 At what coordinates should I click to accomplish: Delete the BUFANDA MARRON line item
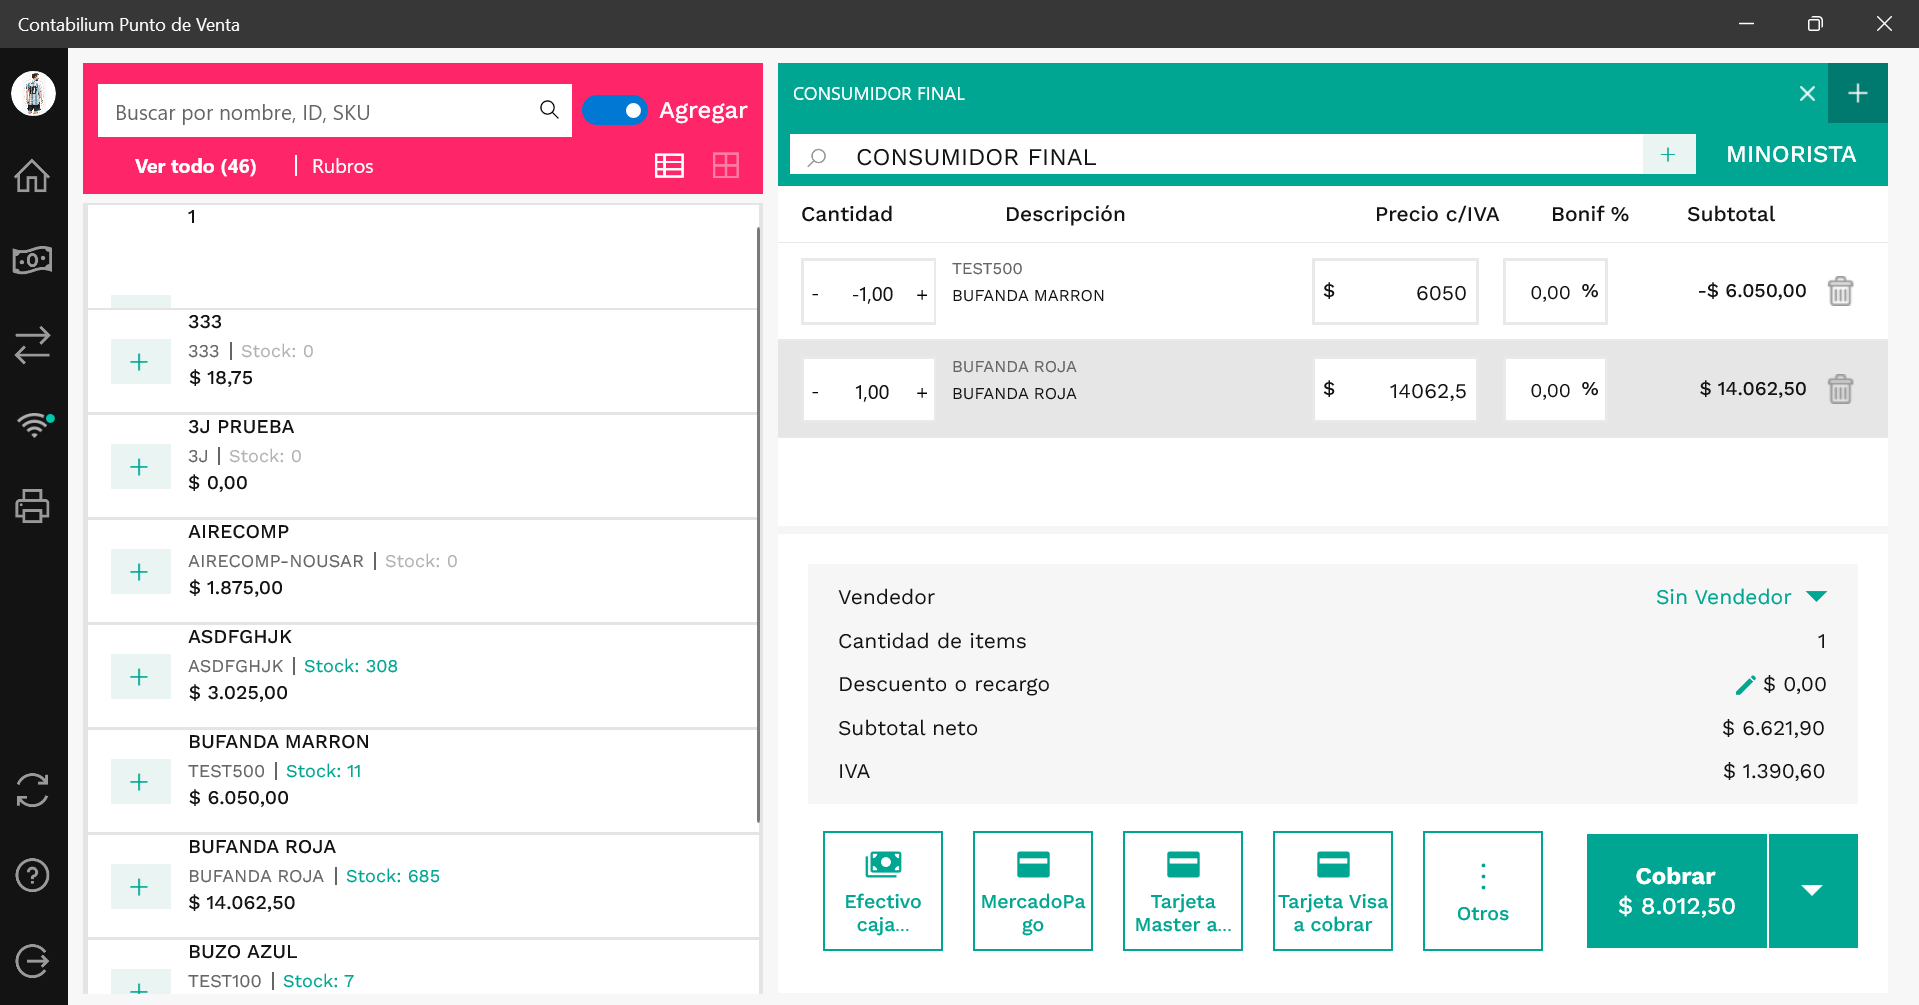(1840, 291)
